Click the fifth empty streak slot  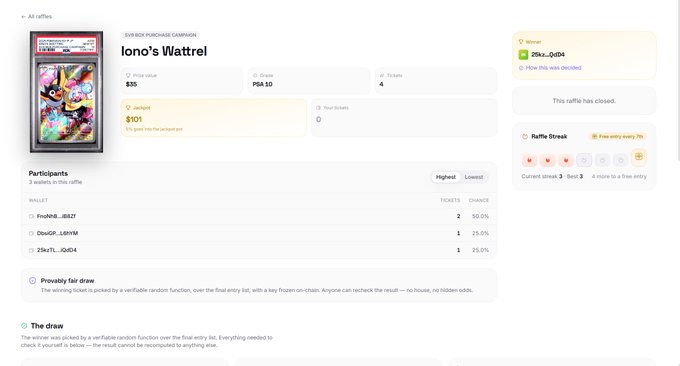pos(602,160)
